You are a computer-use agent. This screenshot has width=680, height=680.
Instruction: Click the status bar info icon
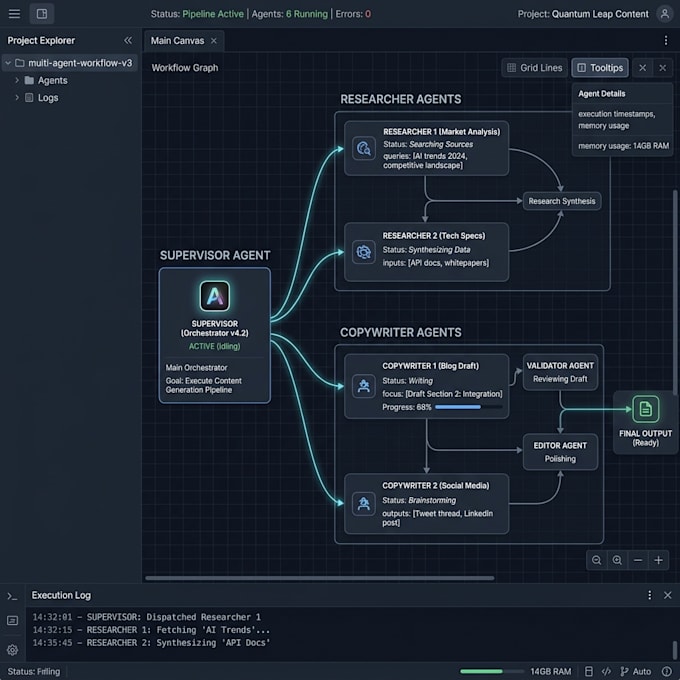click(x=667, y=671)
